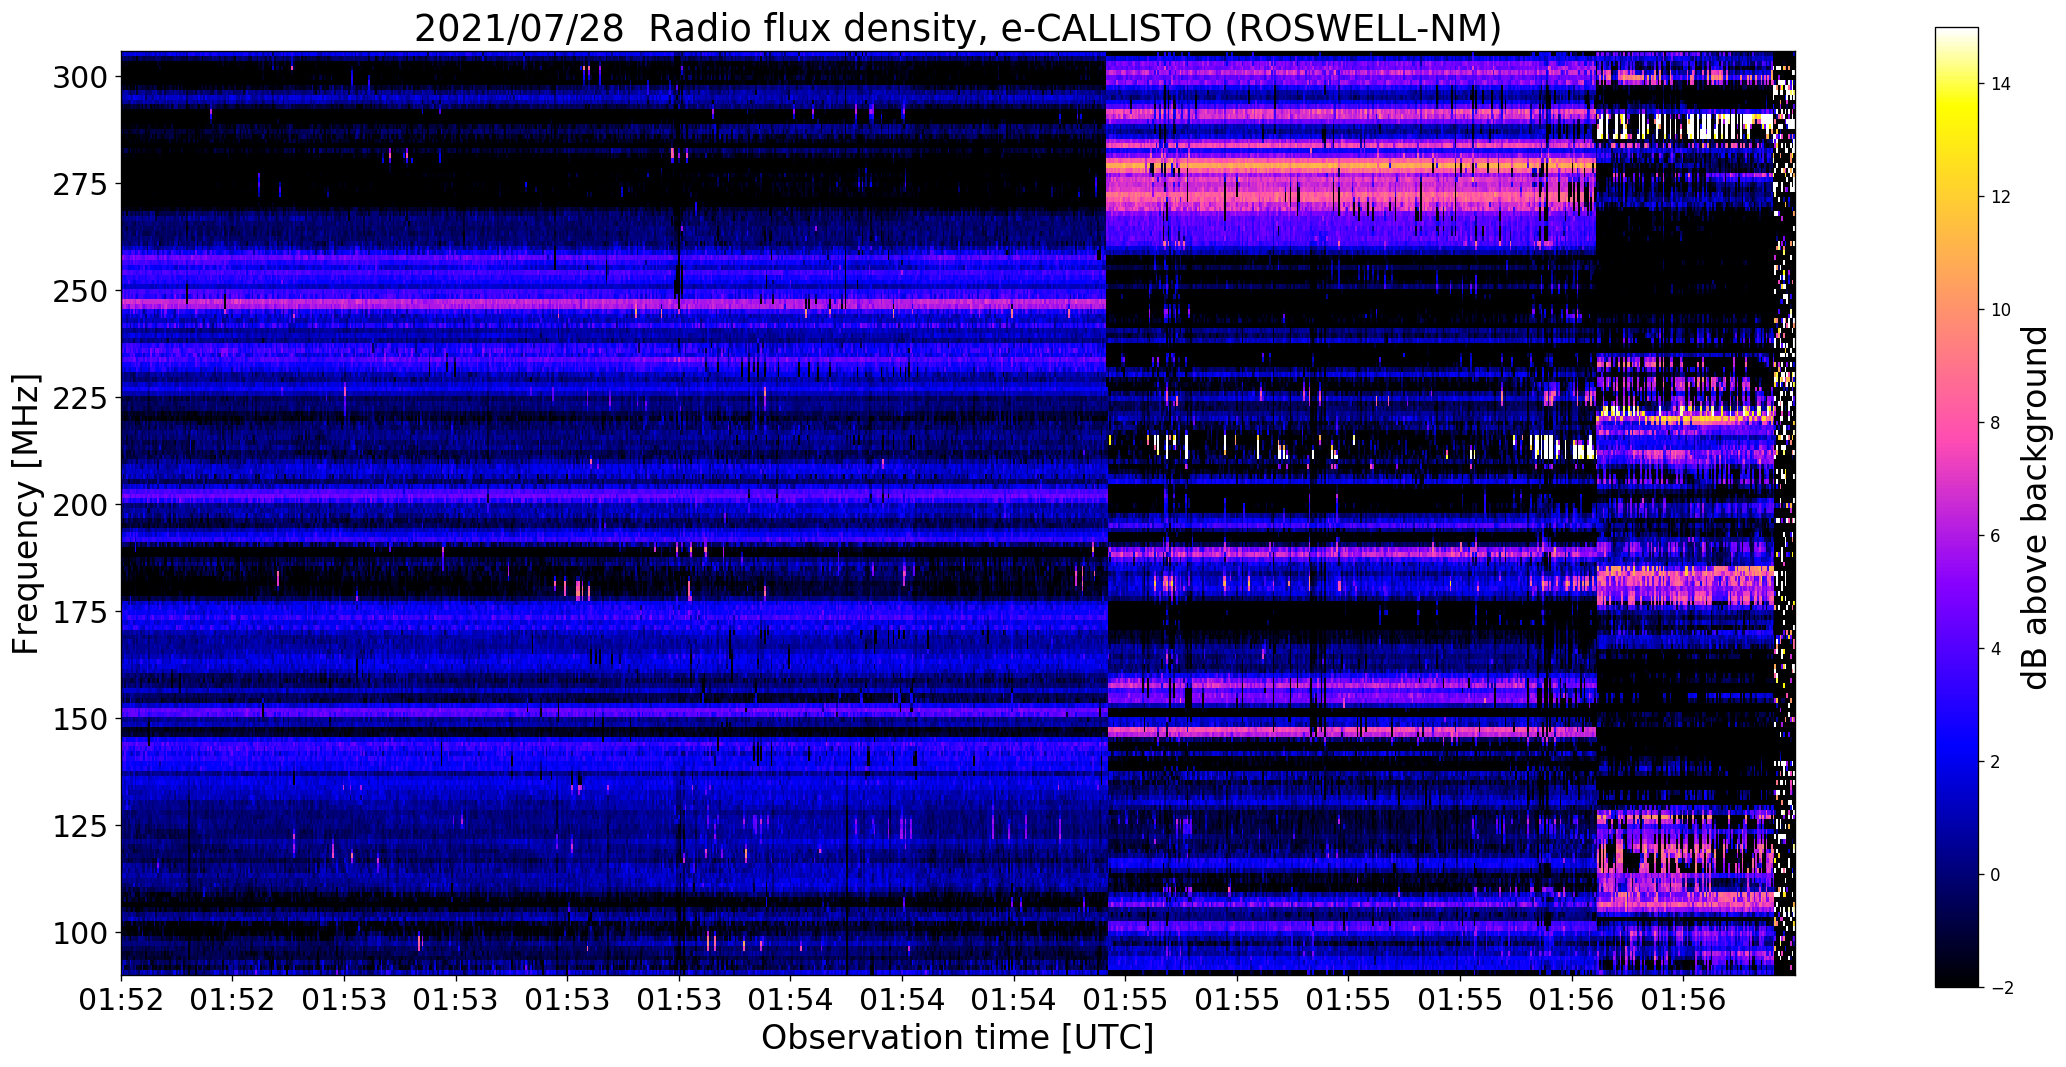Click the plot title mentioning e-CALLISTO (ROSWELL-NM)

click(958, 28)
